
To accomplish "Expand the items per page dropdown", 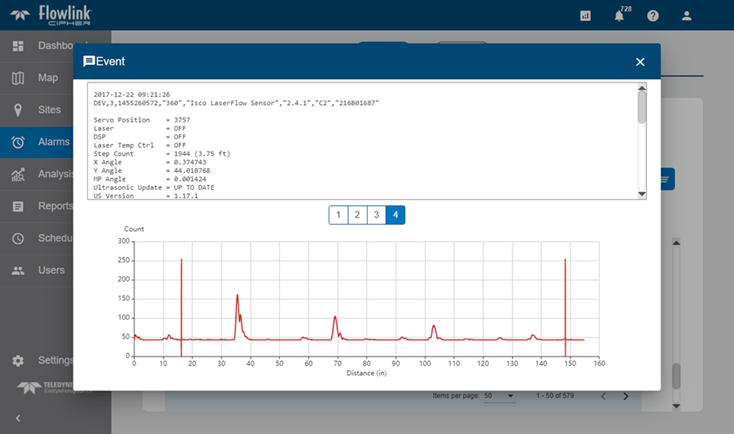I will tap(499, 396).
